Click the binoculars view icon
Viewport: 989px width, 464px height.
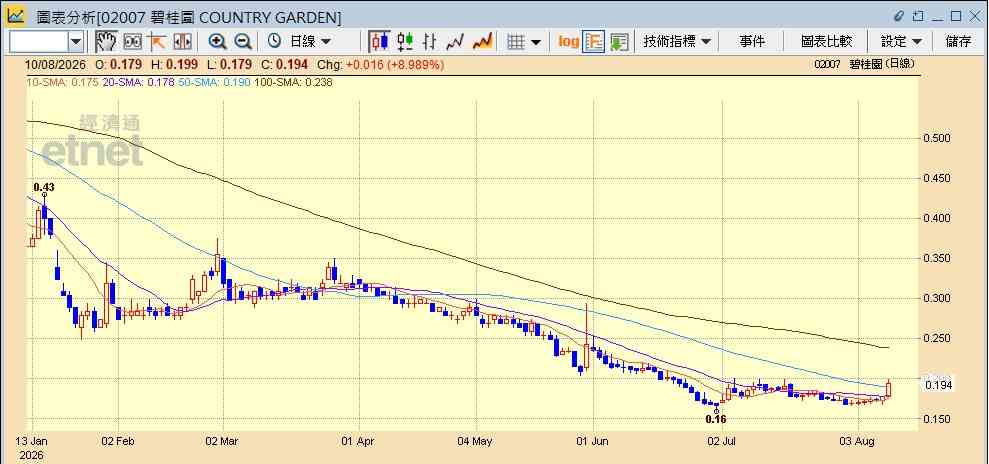(132, 42)
